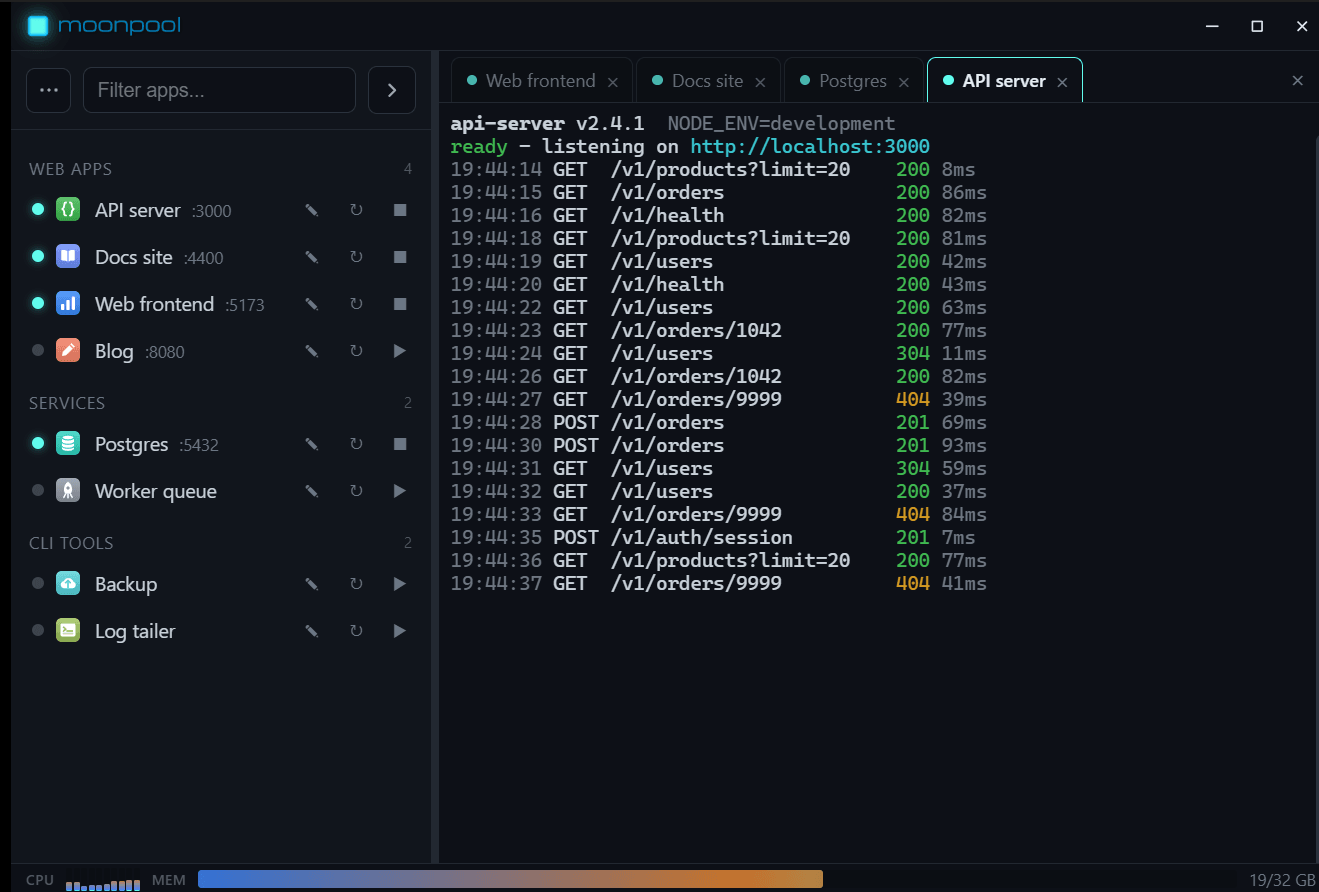
Task: Edit the Web frontend entry
Action: pyautogui.click(x=312, y=304)
